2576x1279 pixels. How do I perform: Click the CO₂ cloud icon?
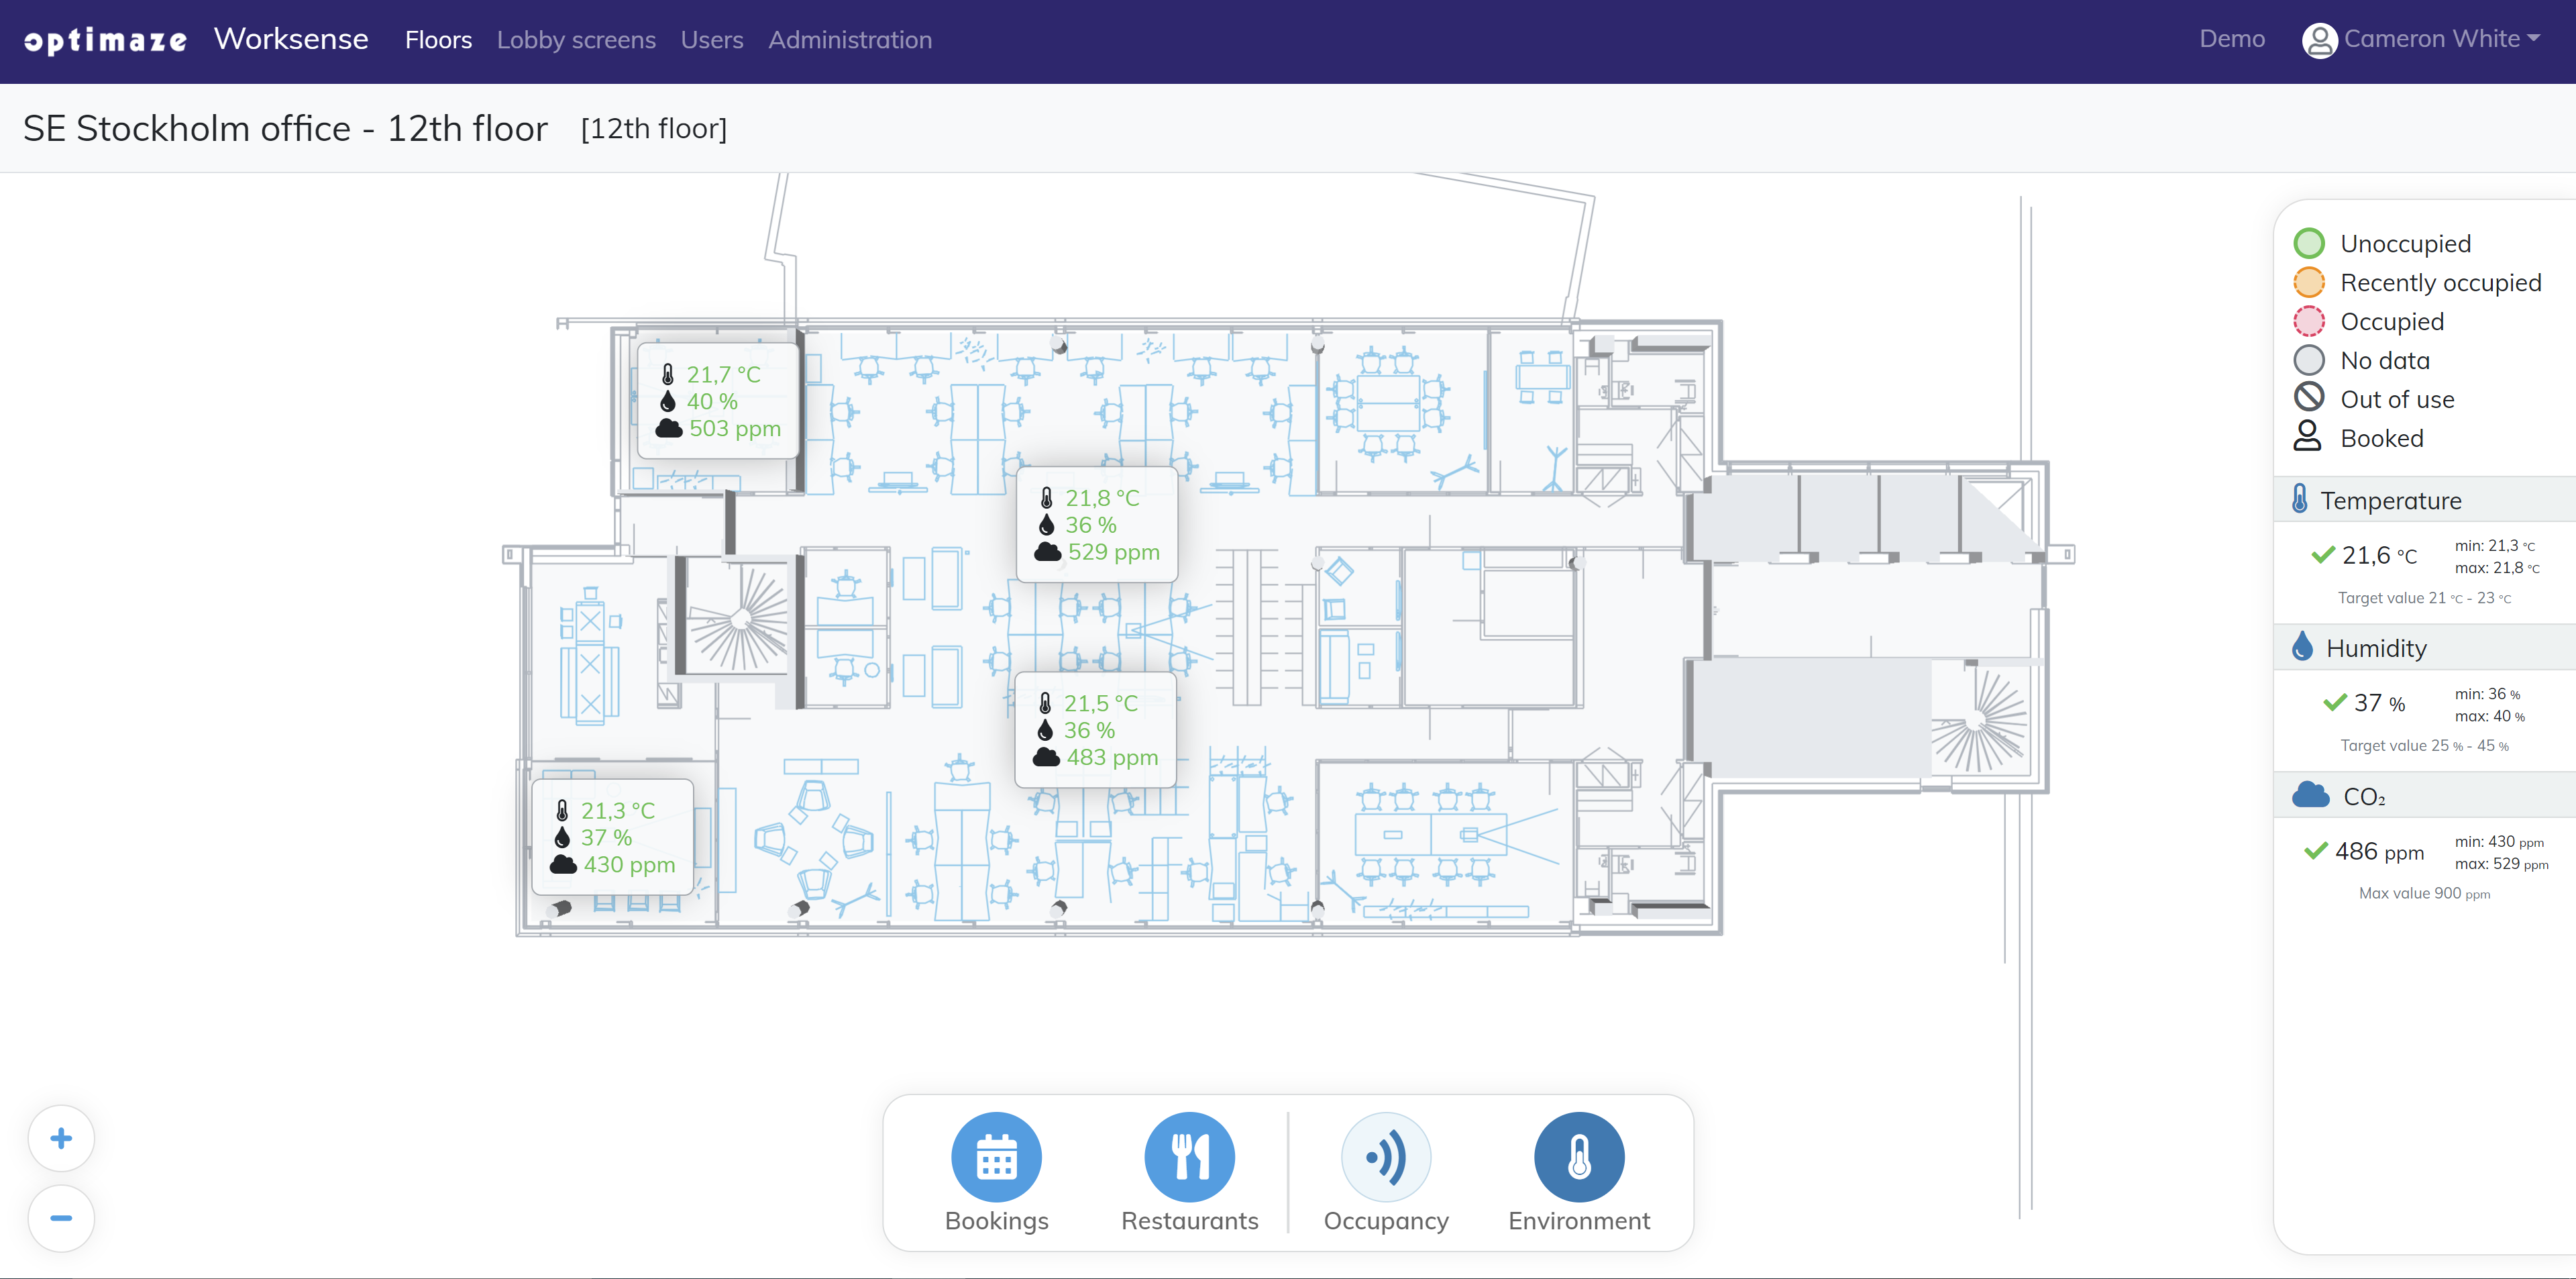(x=2310, y=796)
